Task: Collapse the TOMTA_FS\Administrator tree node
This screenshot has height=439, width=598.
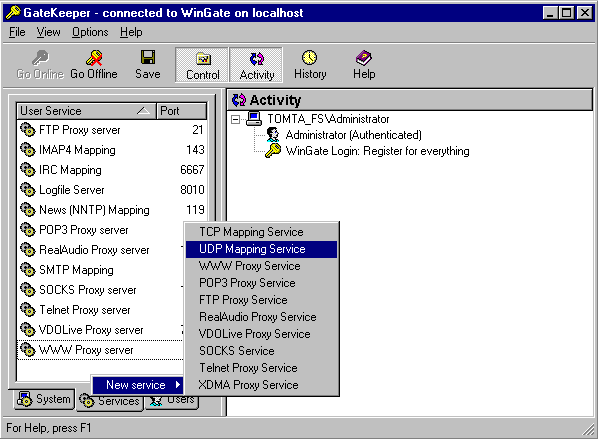Action: (x=236, y=119)
